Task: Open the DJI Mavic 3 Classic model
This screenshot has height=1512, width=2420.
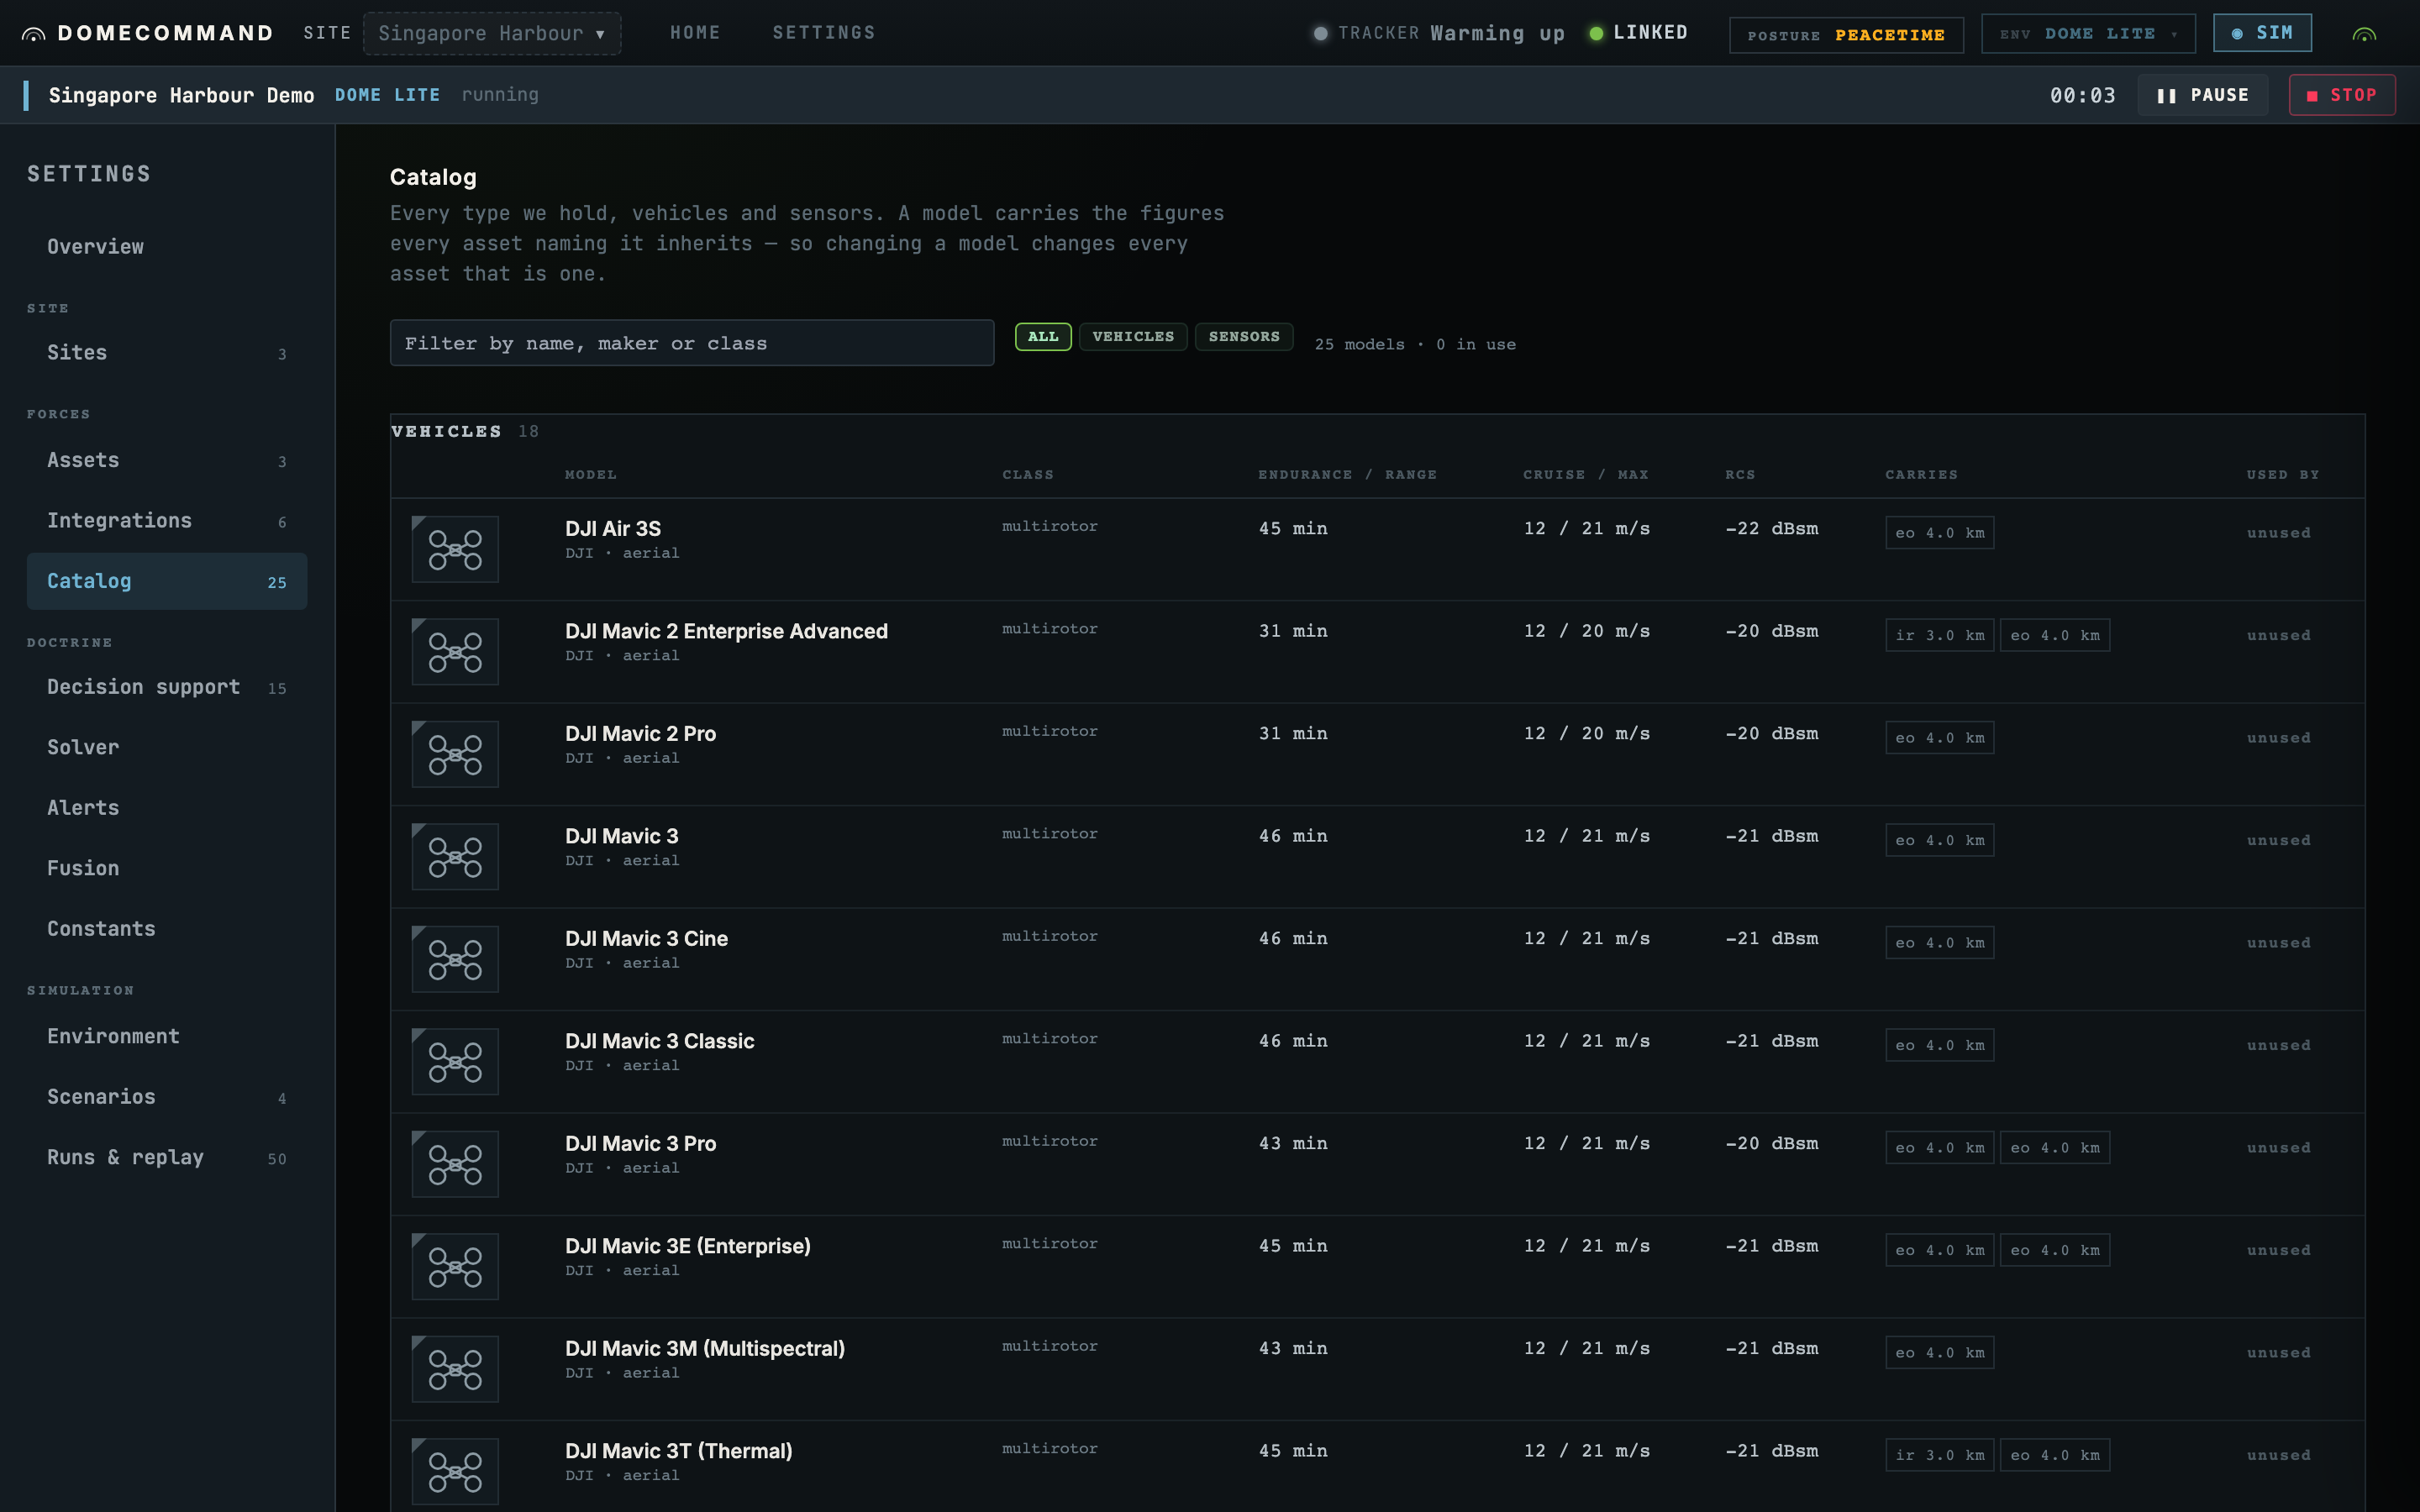Action: [660, 1041]
